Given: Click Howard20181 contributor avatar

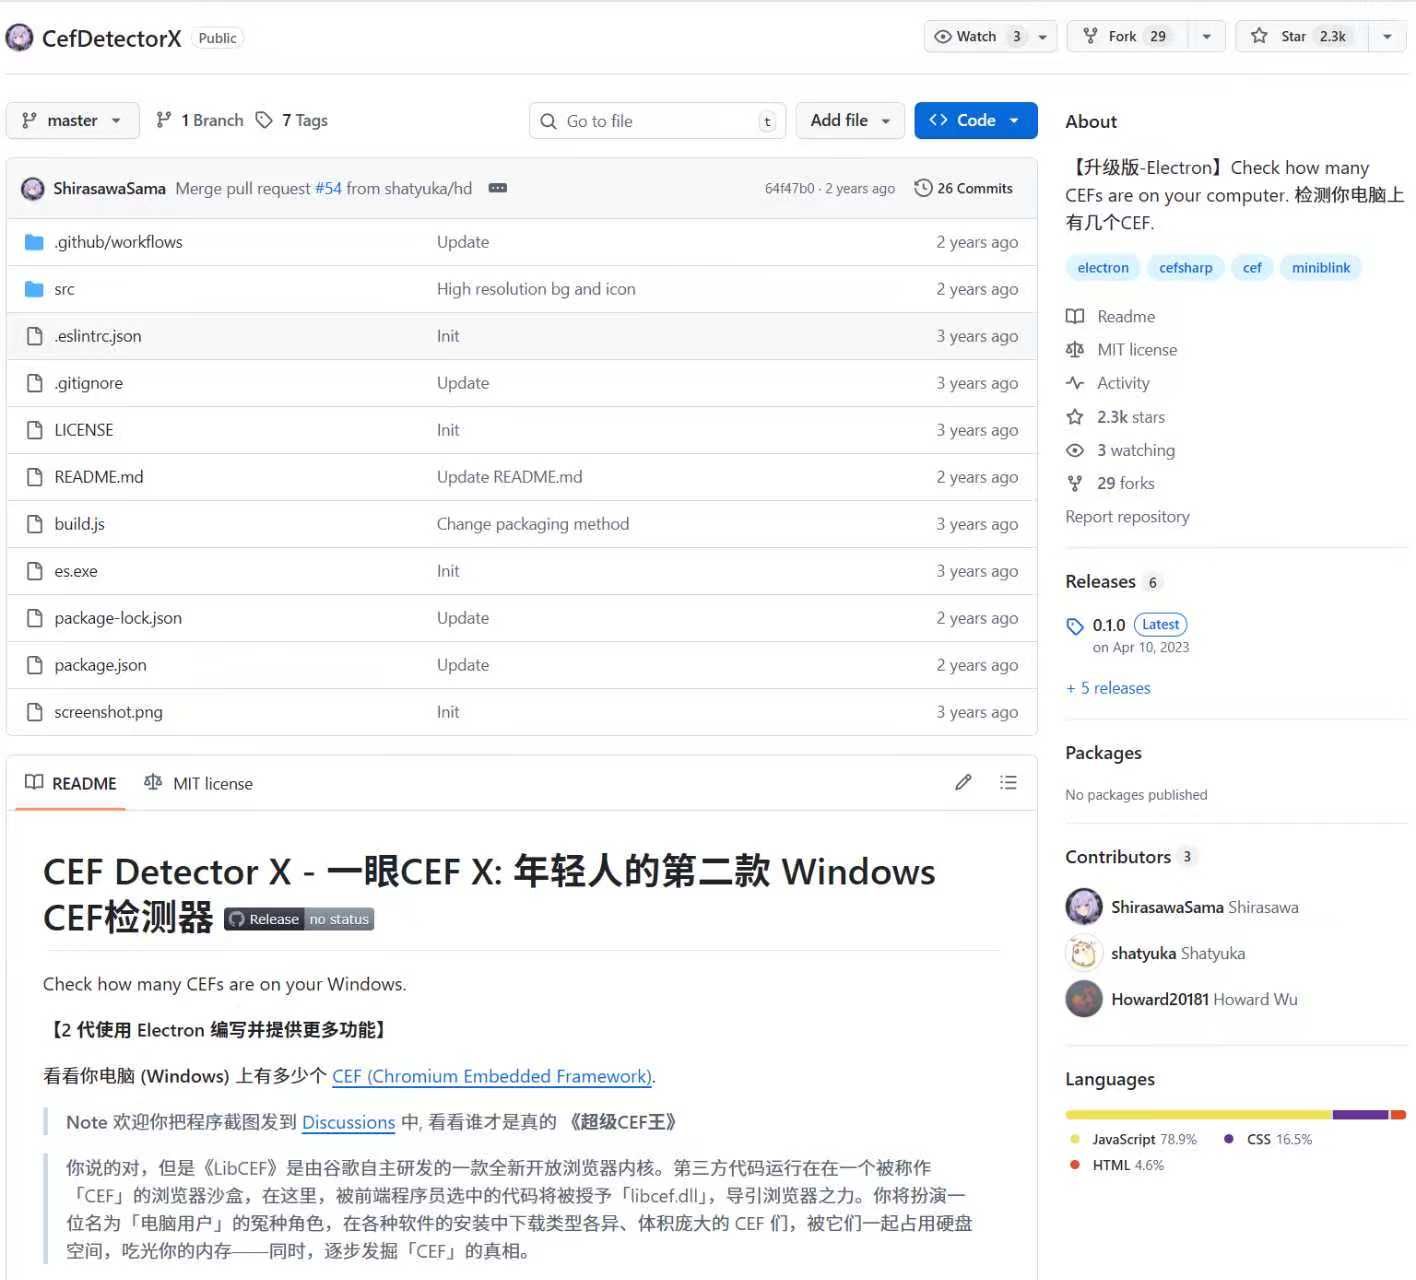Looking at the screenshot, I should (1084, 999).
